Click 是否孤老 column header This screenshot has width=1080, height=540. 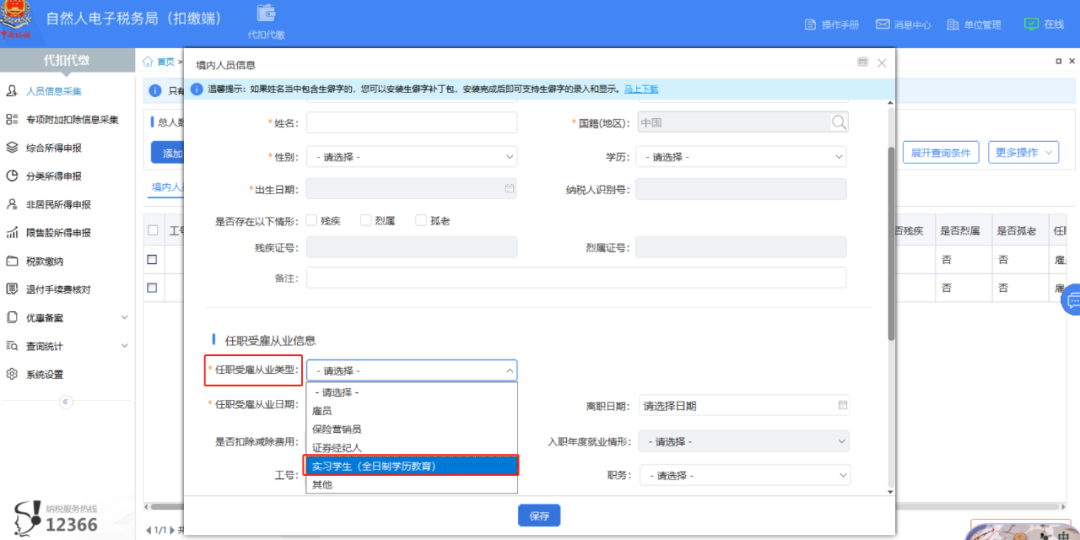pos(1017,231)
